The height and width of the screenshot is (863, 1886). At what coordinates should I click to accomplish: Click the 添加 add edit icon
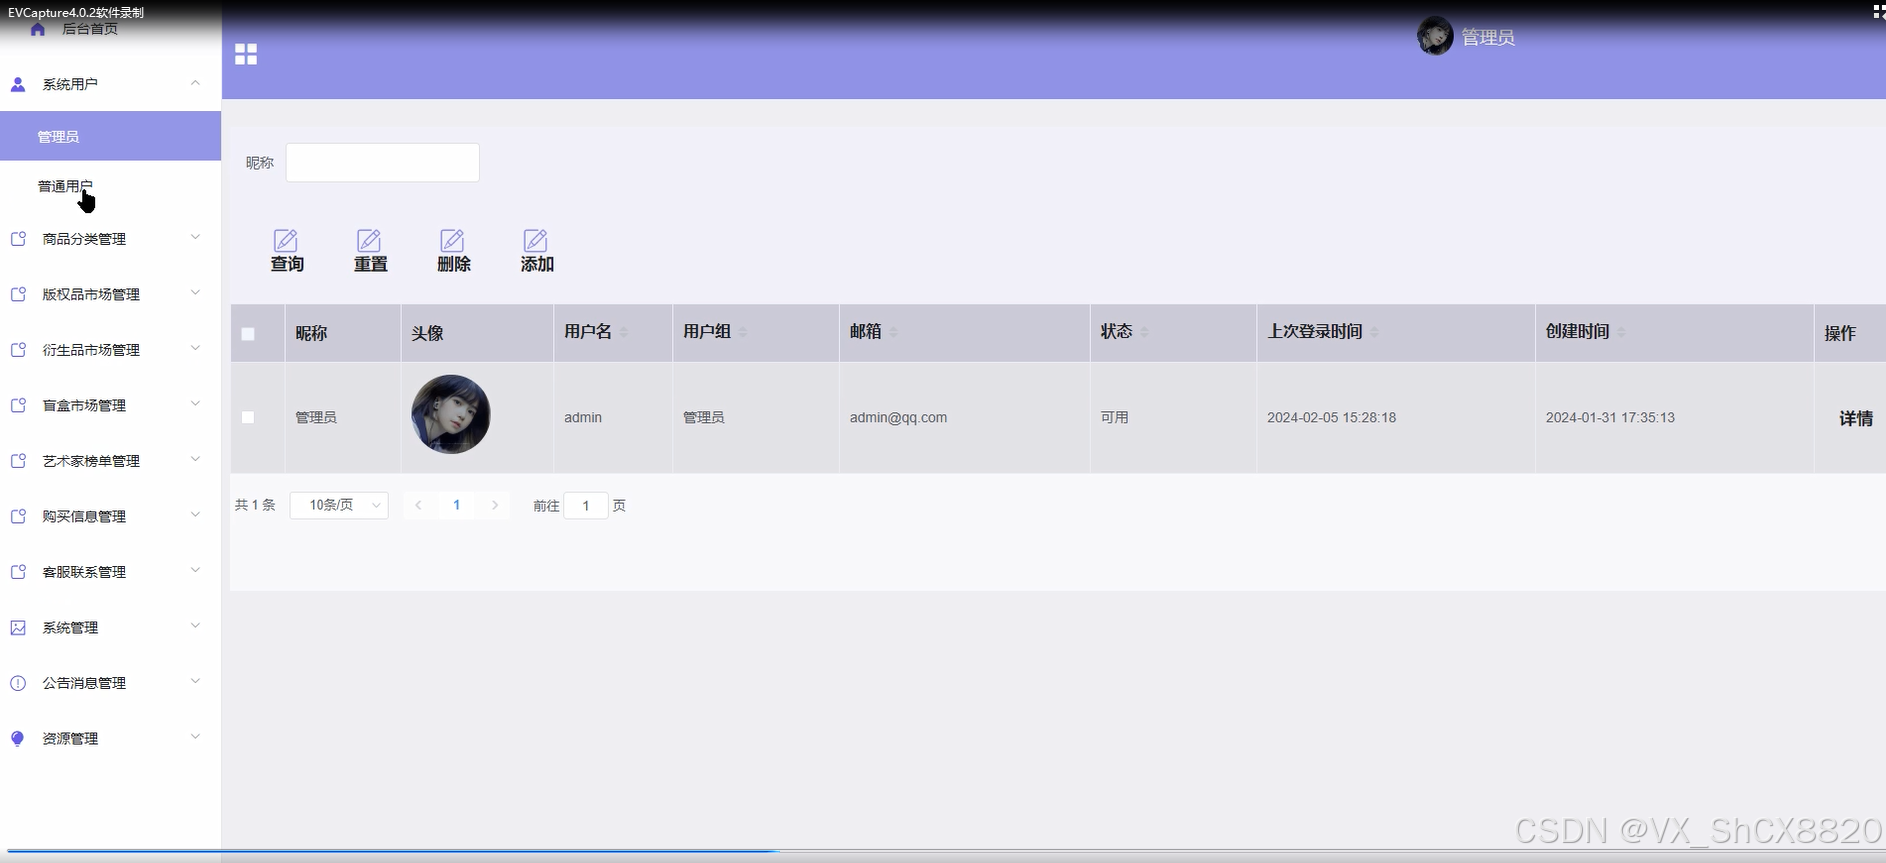[x=536, y=240]
